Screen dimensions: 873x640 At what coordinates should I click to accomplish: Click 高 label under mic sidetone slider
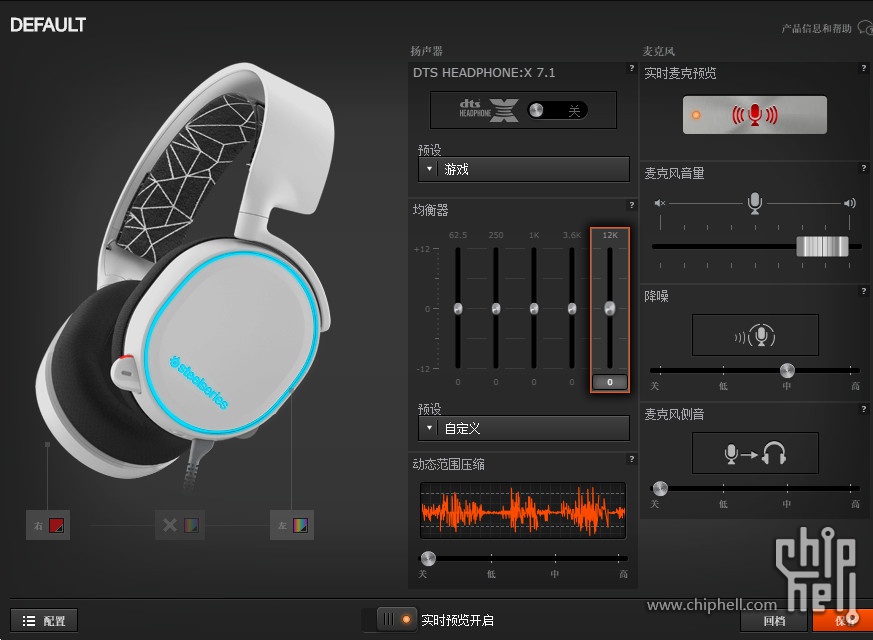click(x=855, y=504)
